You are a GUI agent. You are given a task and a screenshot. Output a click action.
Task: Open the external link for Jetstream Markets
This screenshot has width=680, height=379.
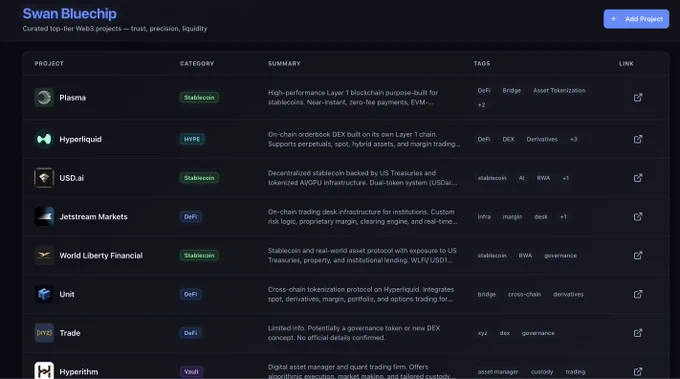[x=638, y=216]
